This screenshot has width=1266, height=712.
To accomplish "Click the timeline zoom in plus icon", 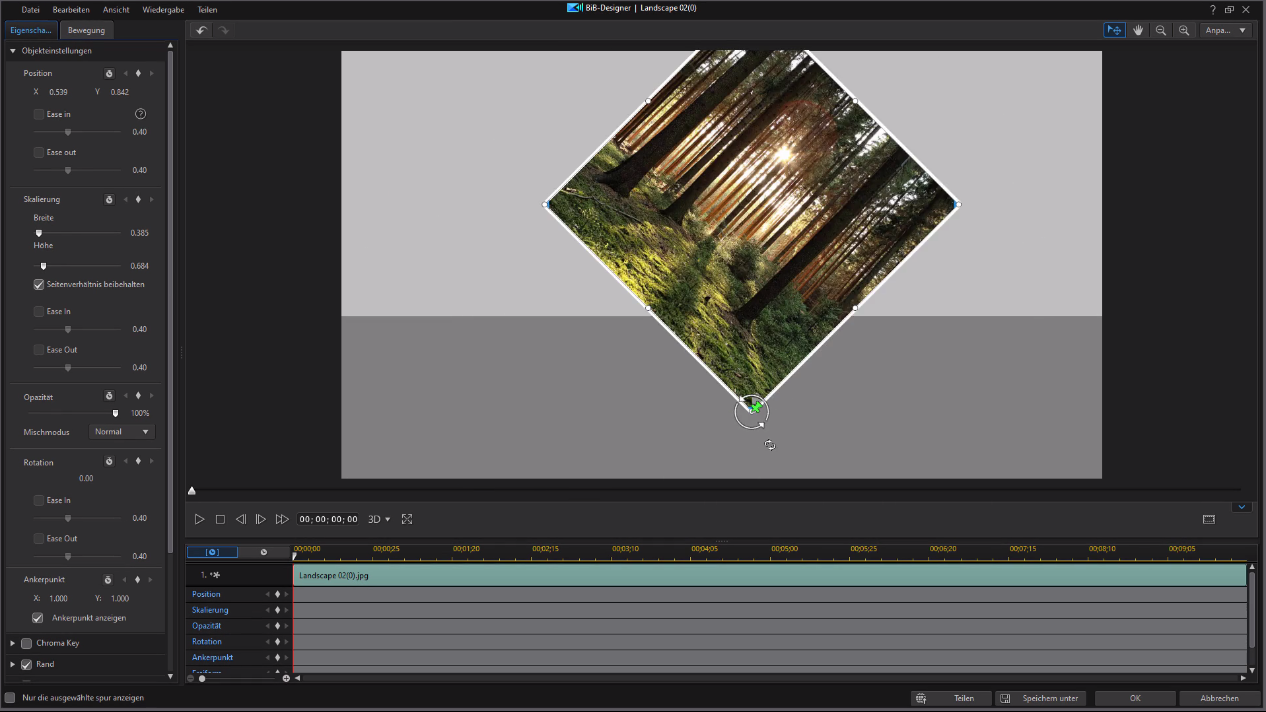I will click(286, 678).
